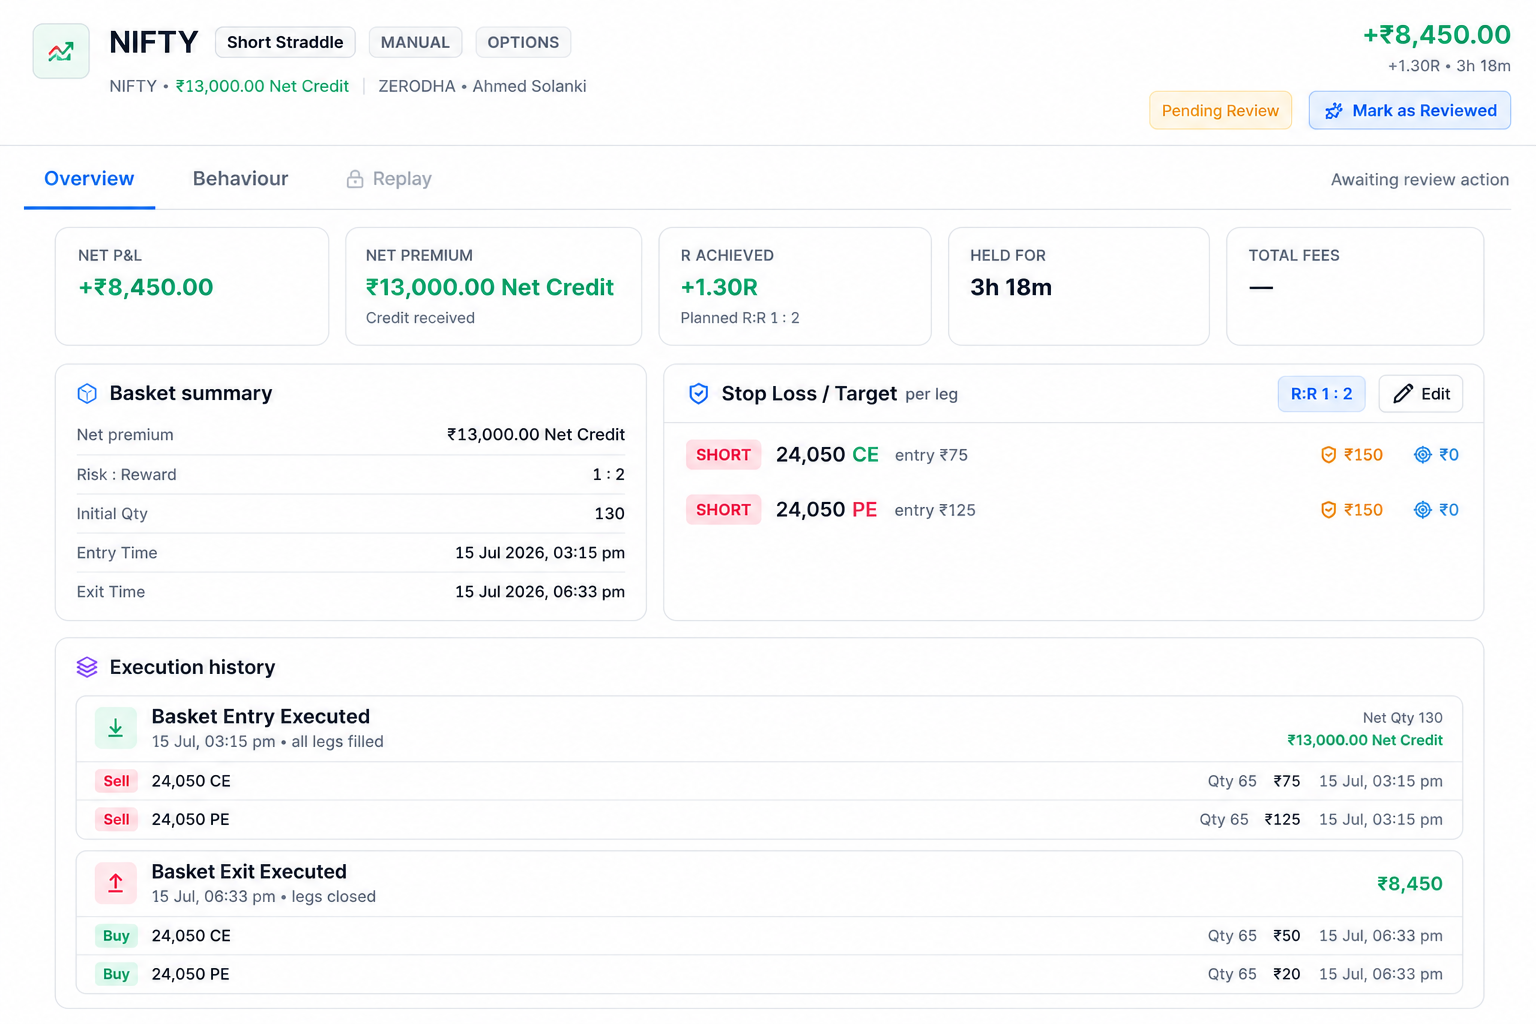Click the sparkle icon in Mark as Reviewed
This screenshot has height=1024, width=1536.
1334,111
